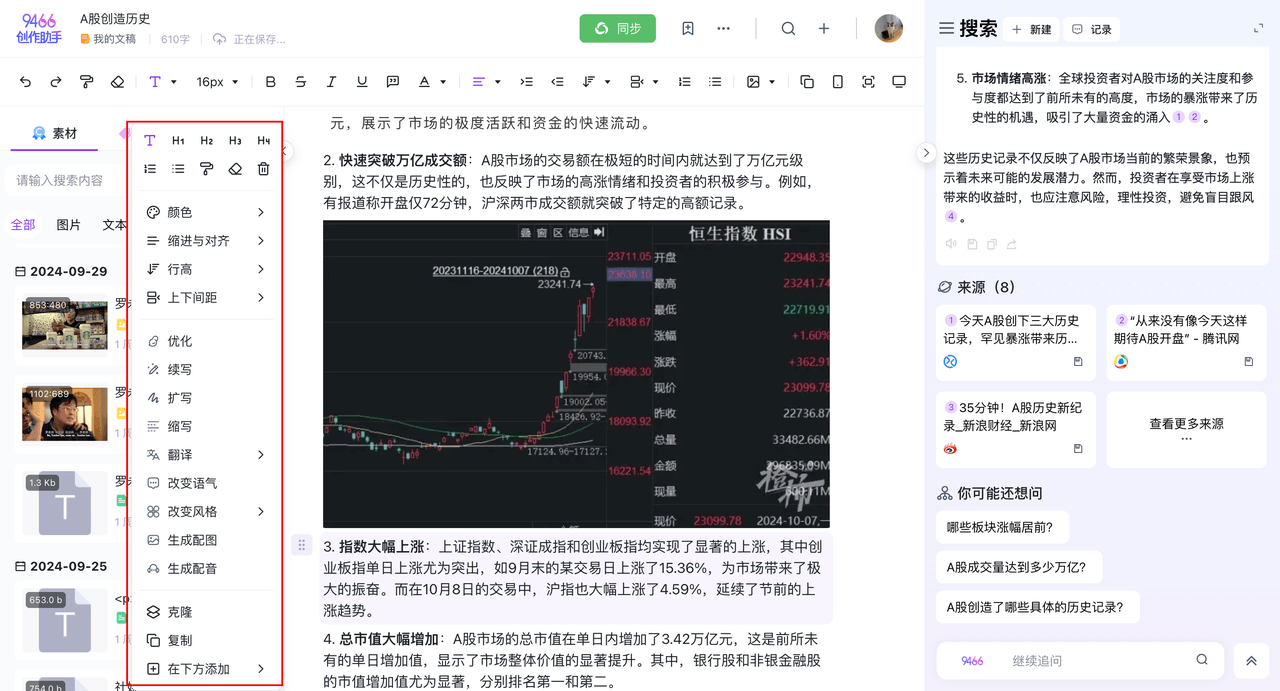Switch to the 图片 materials filter
The width and height of the screenshot is (1280, 691).
tap(69, 225)
